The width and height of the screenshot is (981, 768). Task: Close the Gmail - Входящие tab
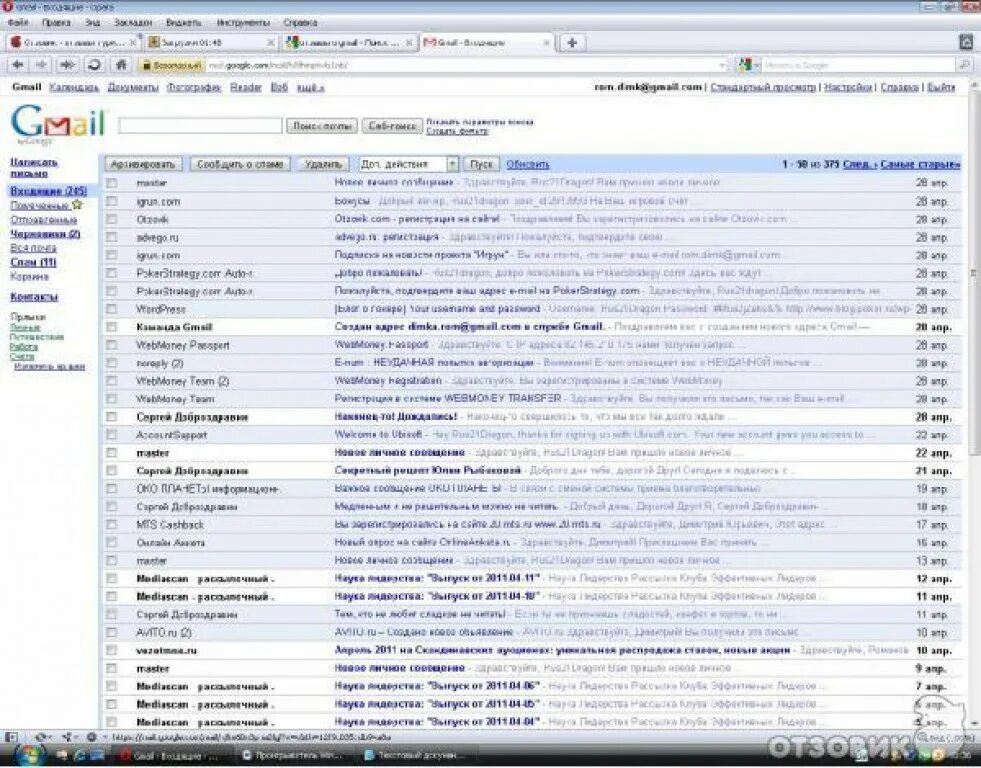546,43
